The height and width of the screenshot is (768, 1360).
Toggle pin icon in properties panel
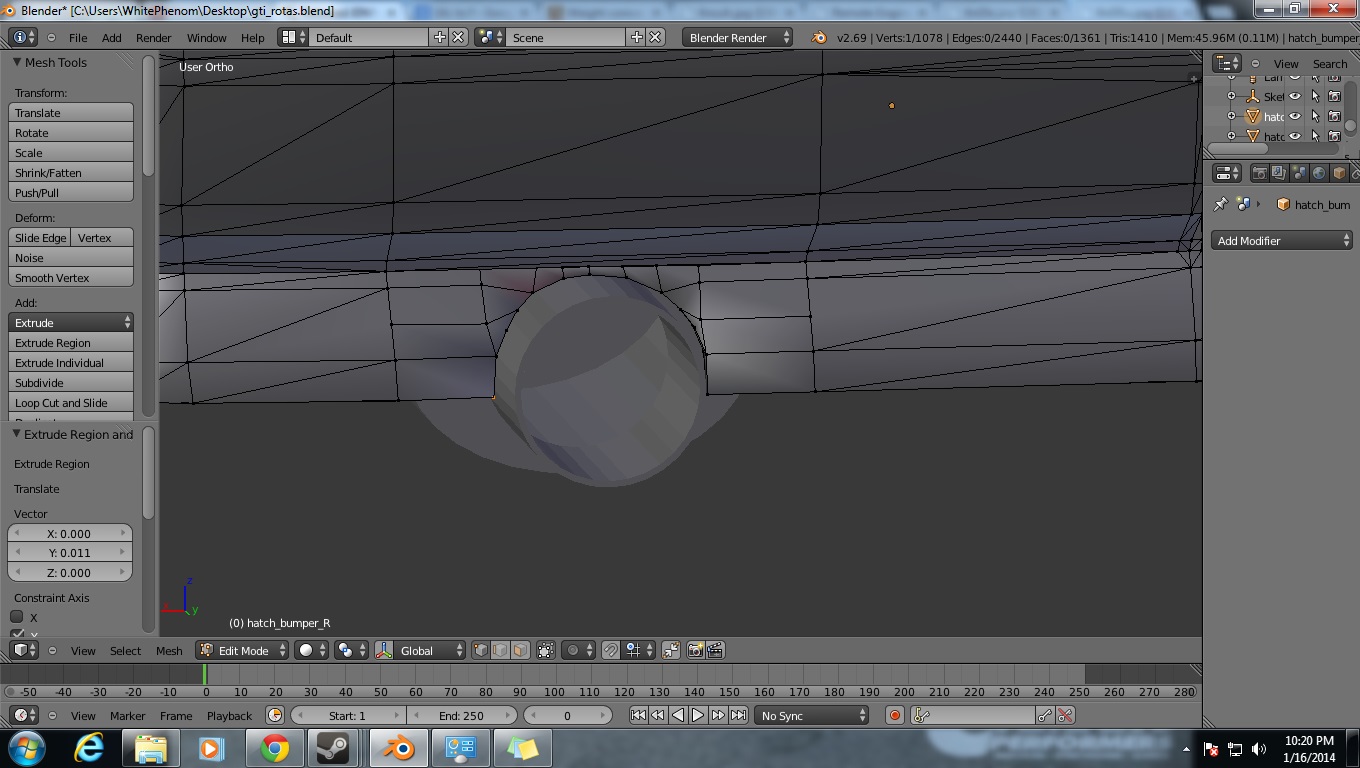click(x=1220, y=204)
